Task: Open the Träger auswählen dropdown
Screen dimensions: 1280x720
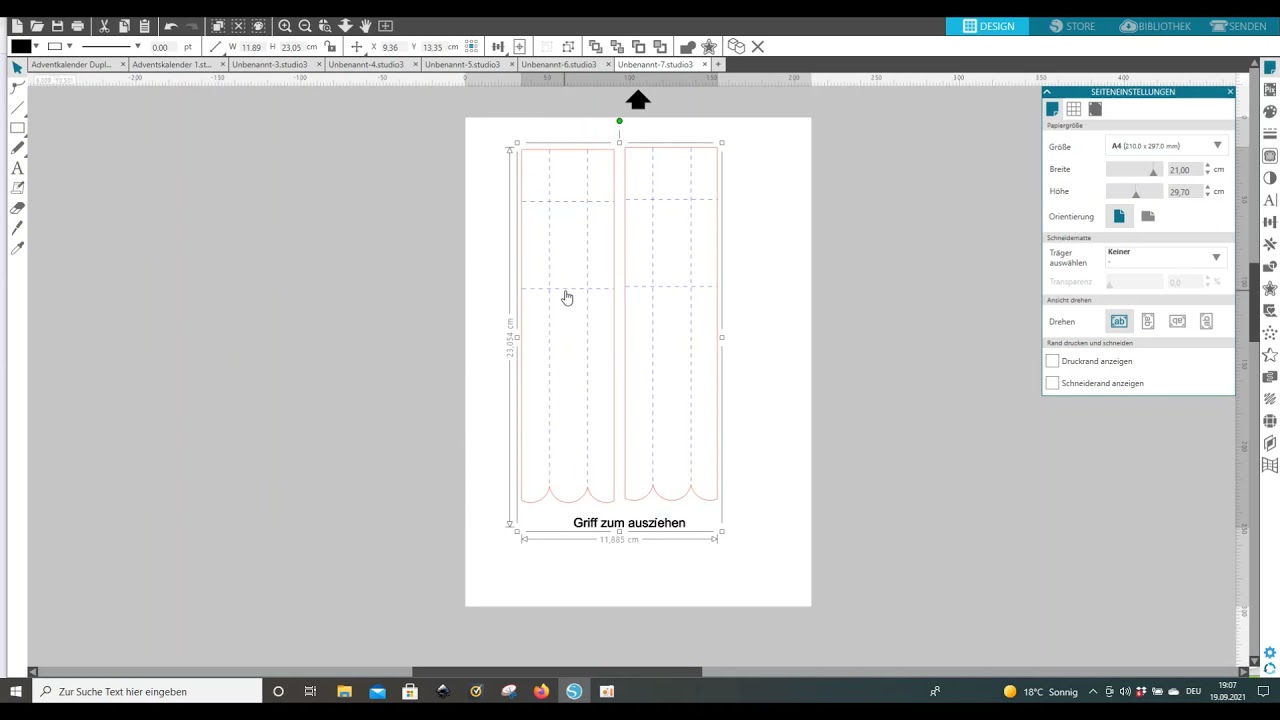Action: click(x=1166, y=257)
